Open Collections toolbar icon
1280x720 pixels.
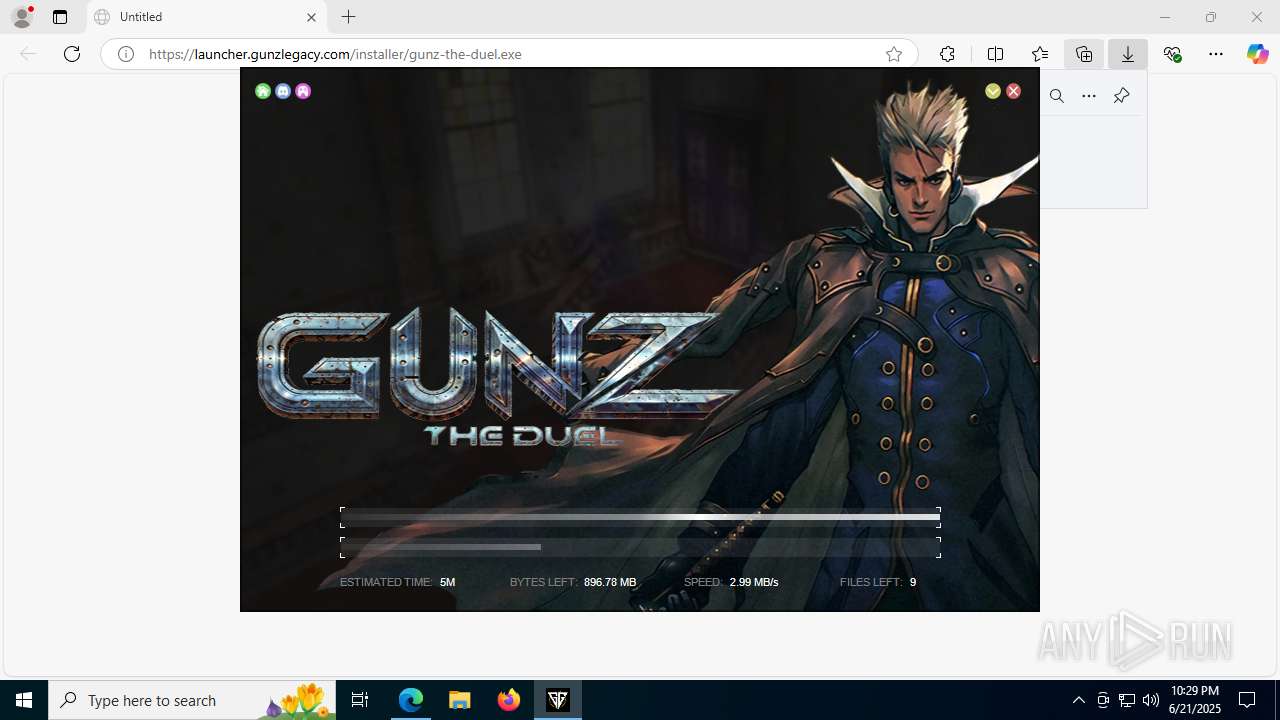1084,54
